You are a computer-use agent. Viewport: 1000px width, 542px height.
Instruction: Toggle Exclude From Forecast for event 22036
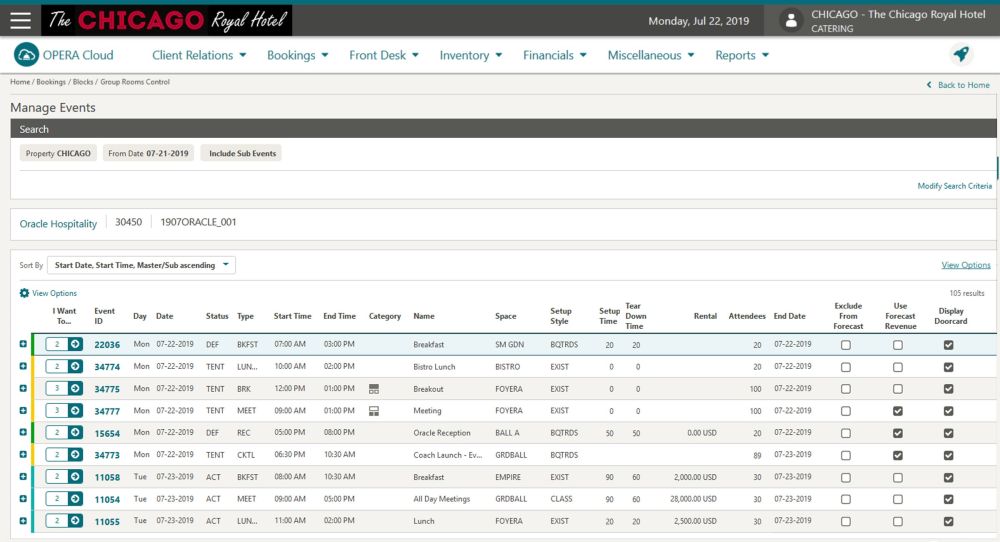[x=846, y=345]
